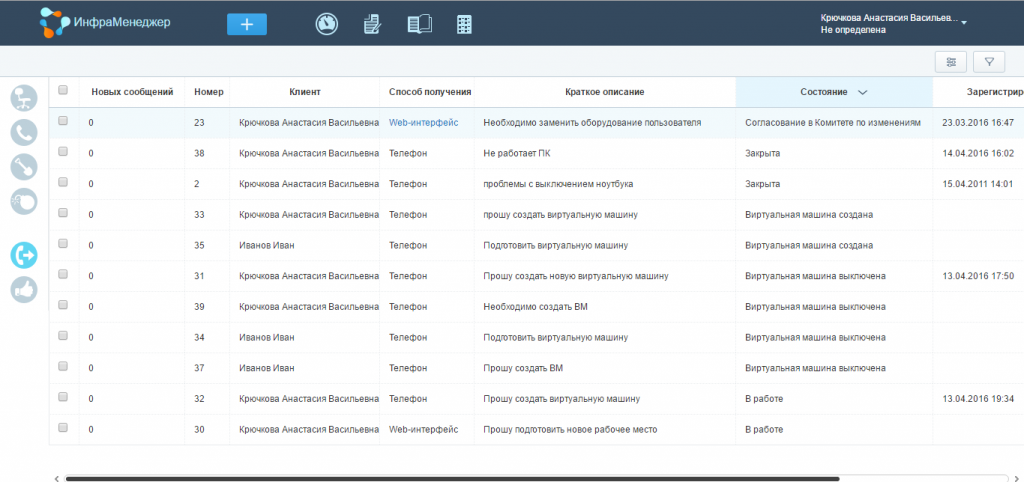This screenshot has width=1024, height=482.
Task: Select проблемы с выключением ноутбука row
Action: click(558, 184)
